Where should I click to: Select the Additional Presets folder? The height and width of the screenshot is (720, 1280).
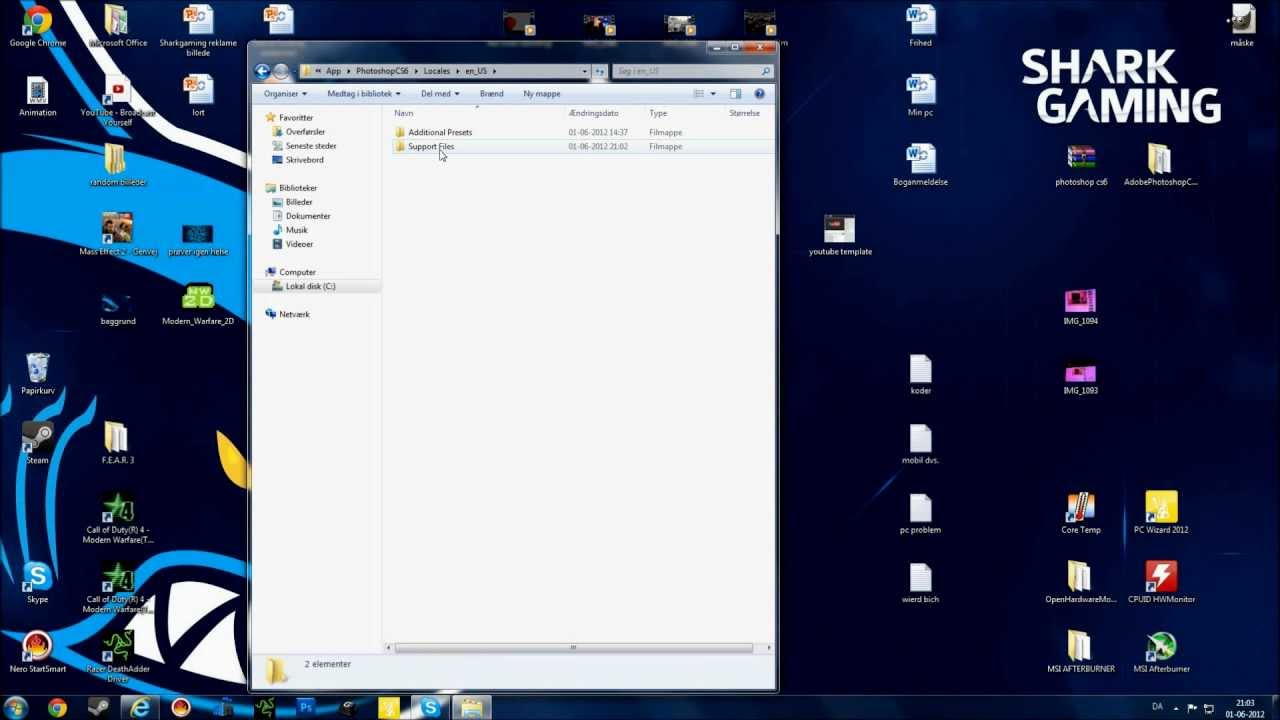tap(439, 132)
